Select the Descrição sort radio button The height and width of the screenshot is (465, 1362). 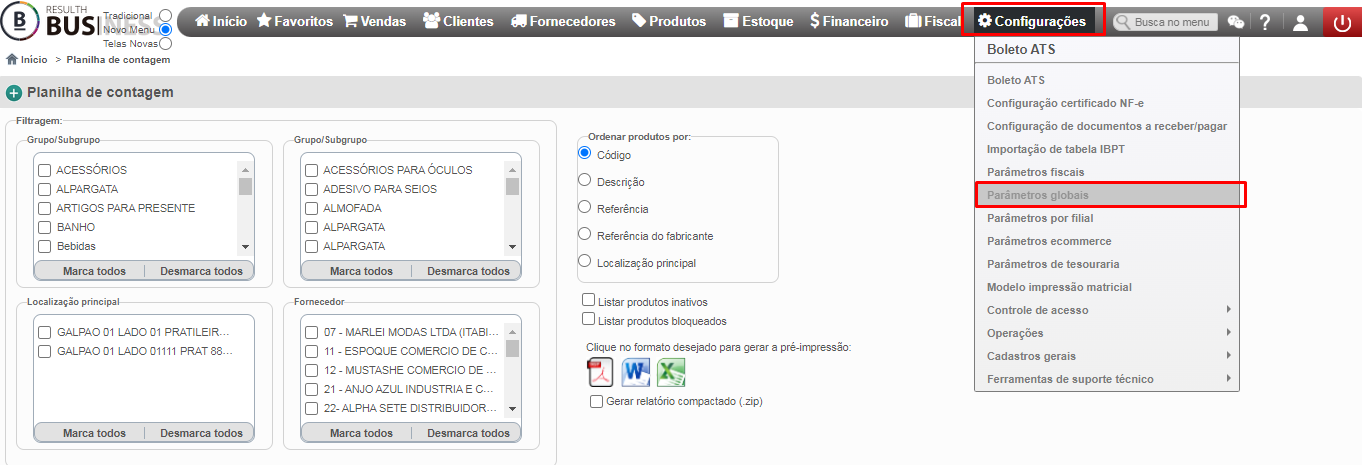pyautogui.click(x=585, y=181)
